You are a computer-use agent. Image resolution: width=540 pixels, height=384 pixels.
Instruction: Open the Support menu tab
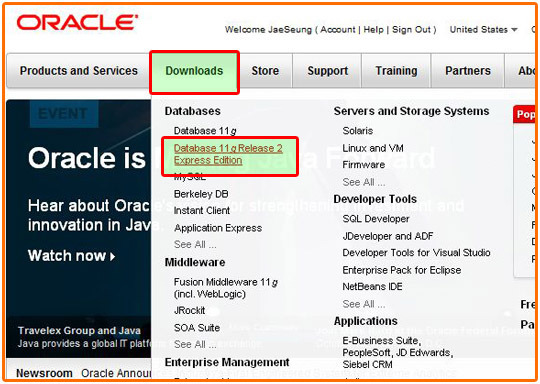click(x=328, y=71)
